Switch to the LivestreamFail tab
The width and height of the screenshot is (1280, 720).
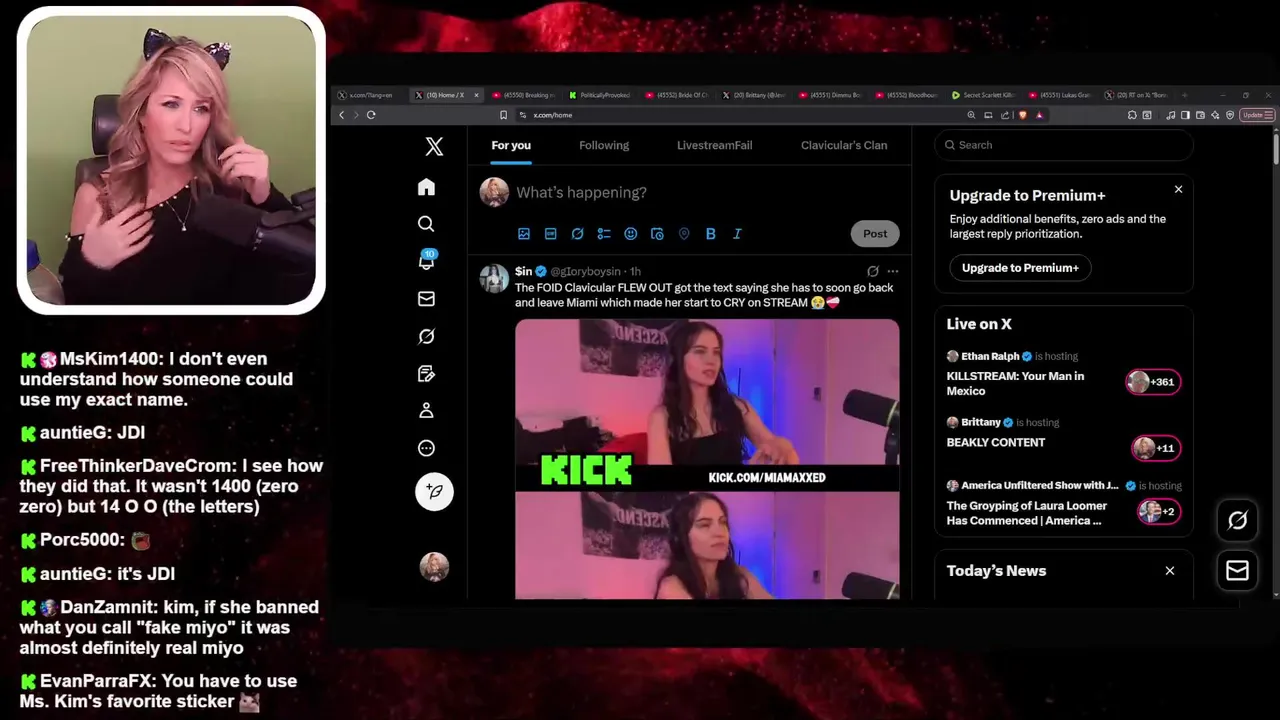[714, 145]
